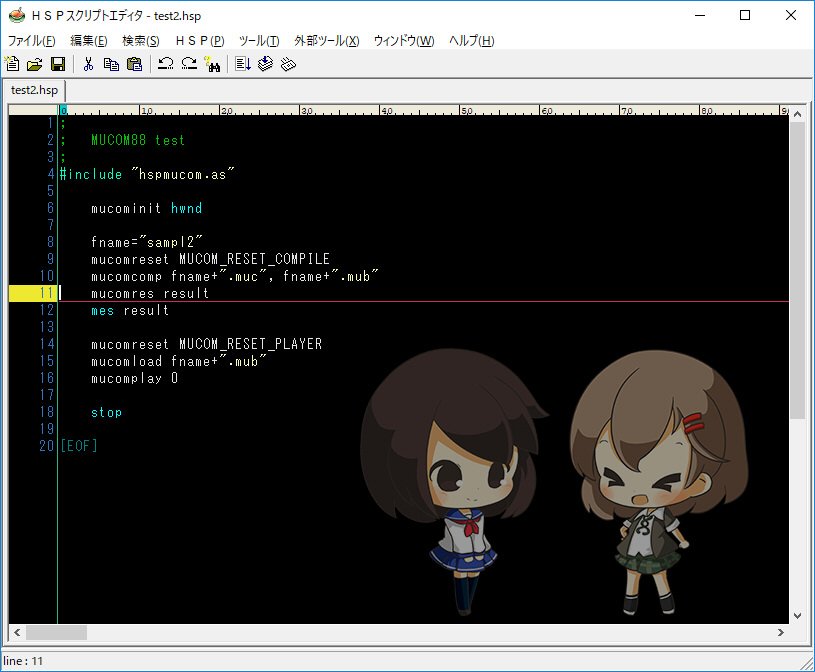Open a script file using the Open icon

(34, 63)
